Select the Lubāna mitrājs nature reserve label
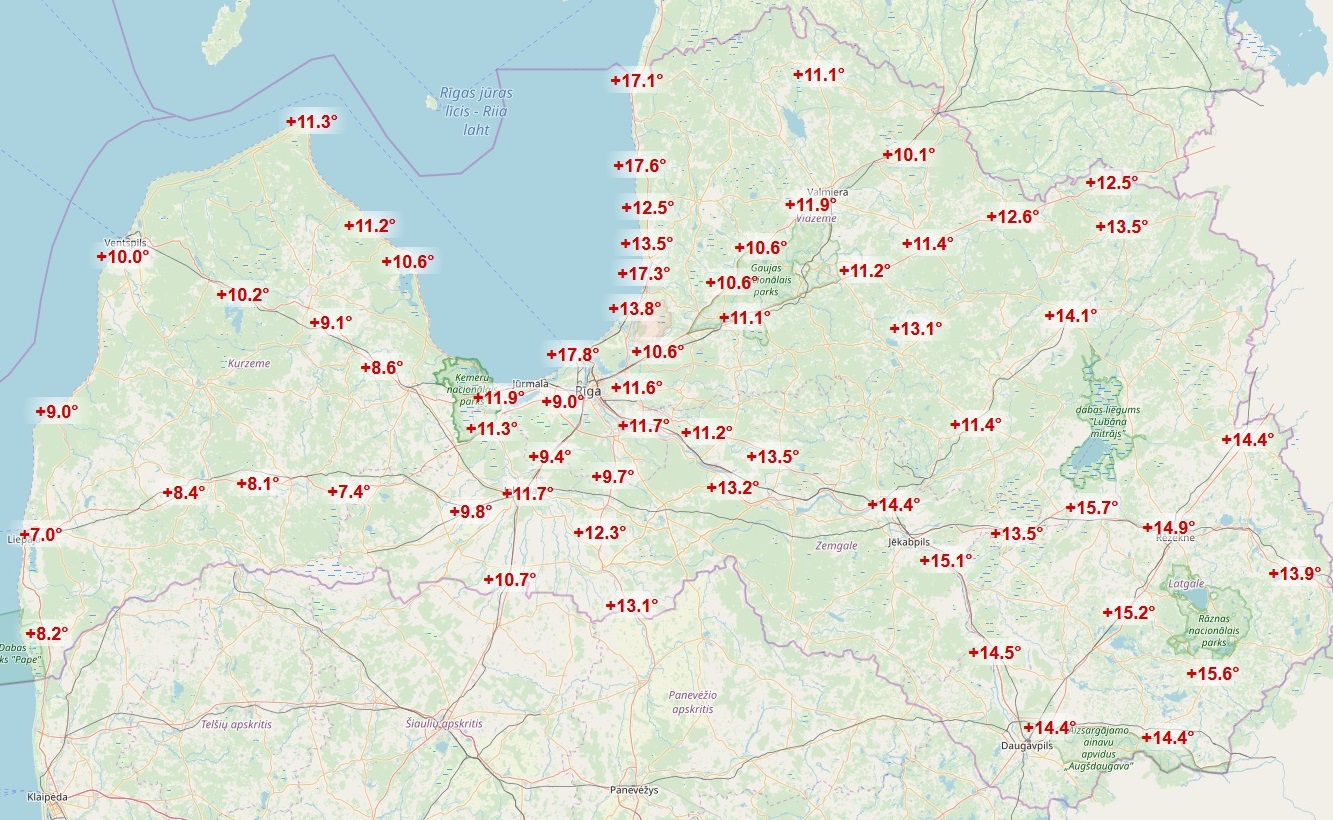 point(1108,422)
